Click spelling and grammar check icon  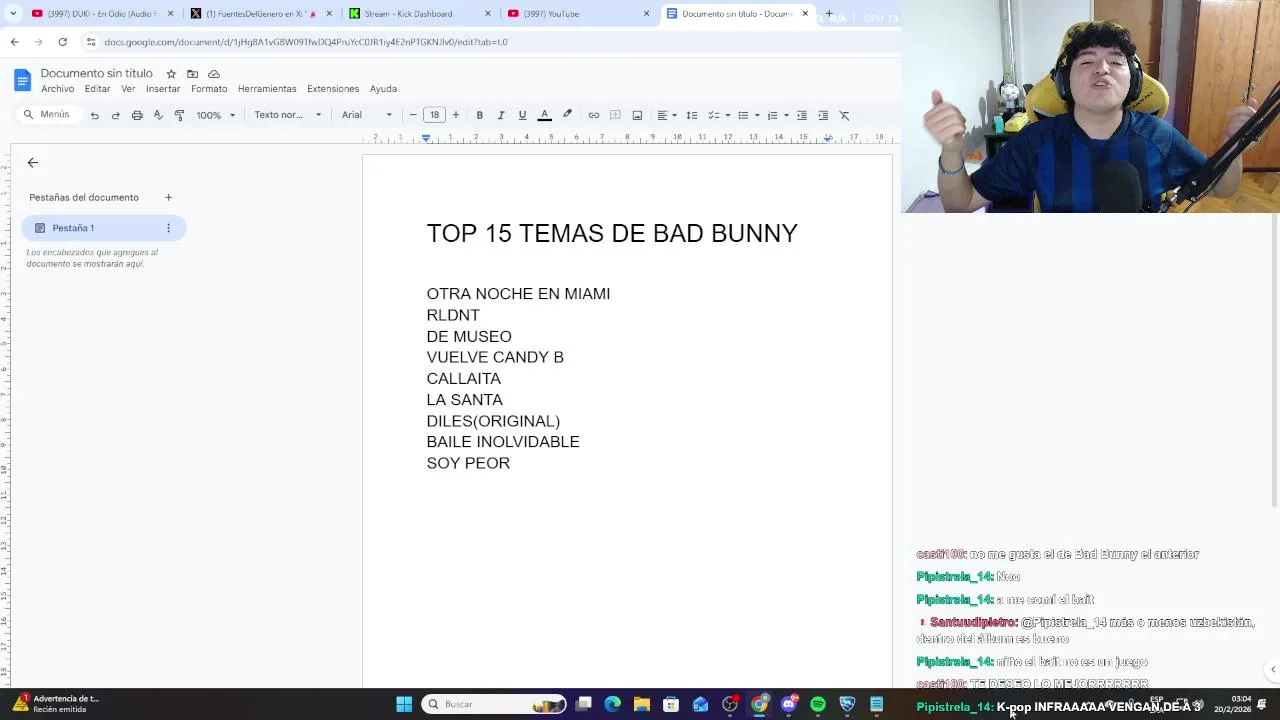click(x=158, y=115)
